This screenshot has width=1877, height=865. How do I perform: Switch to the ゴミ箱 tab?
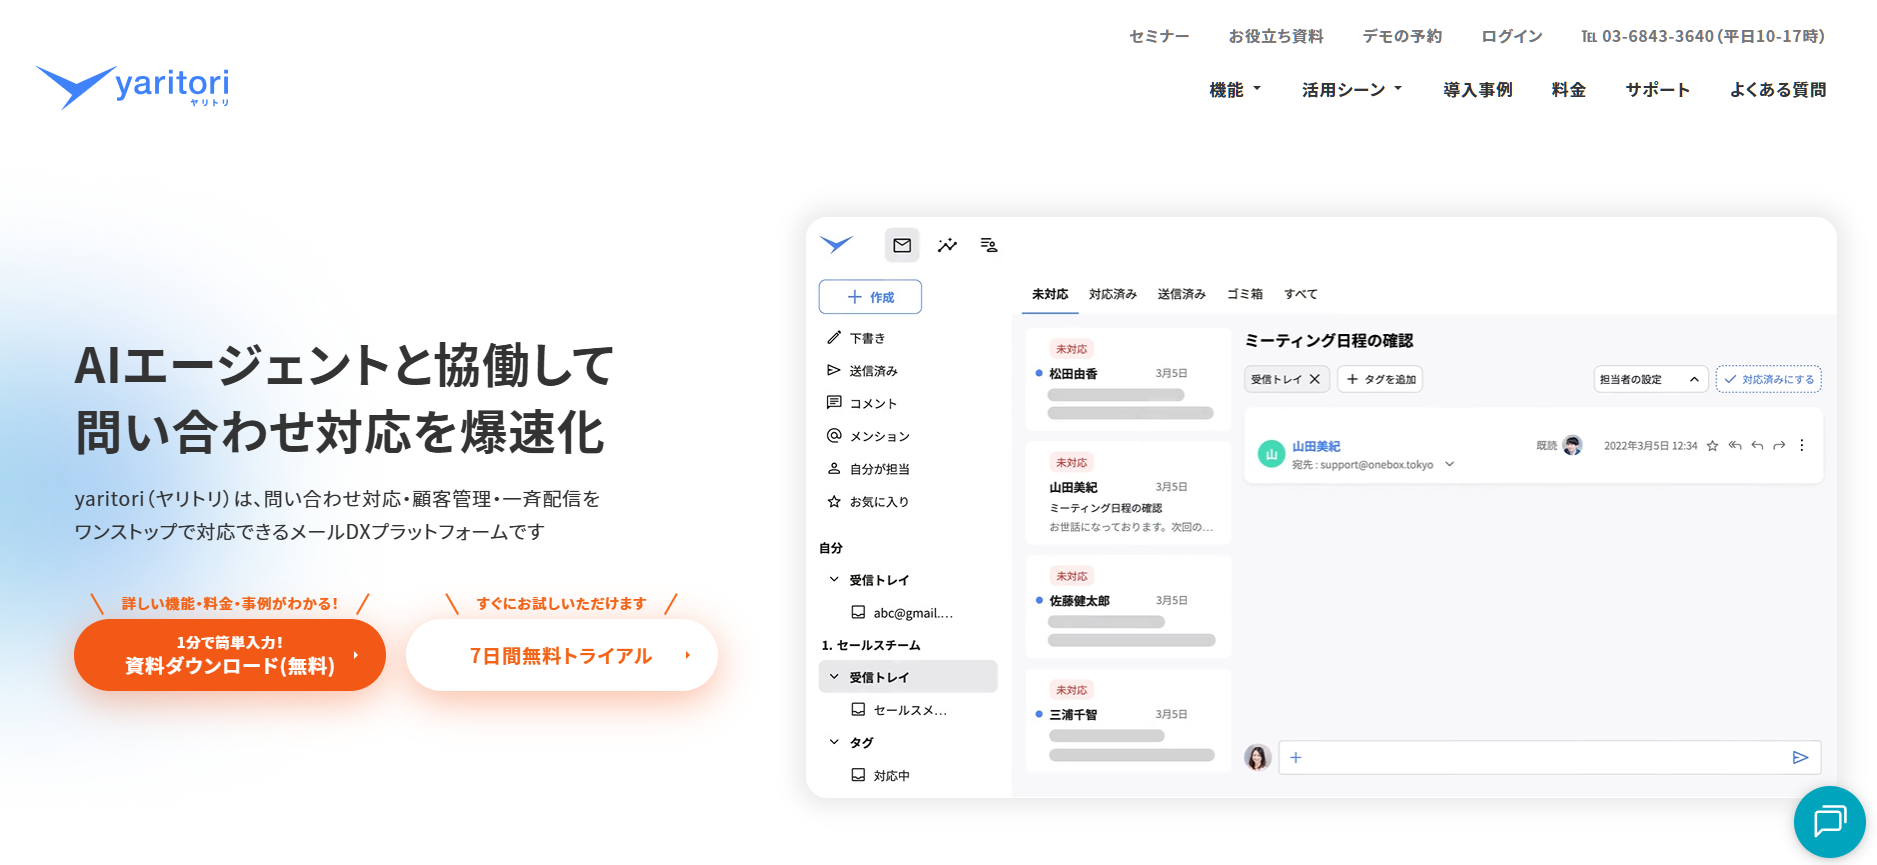coord(1245,294)
